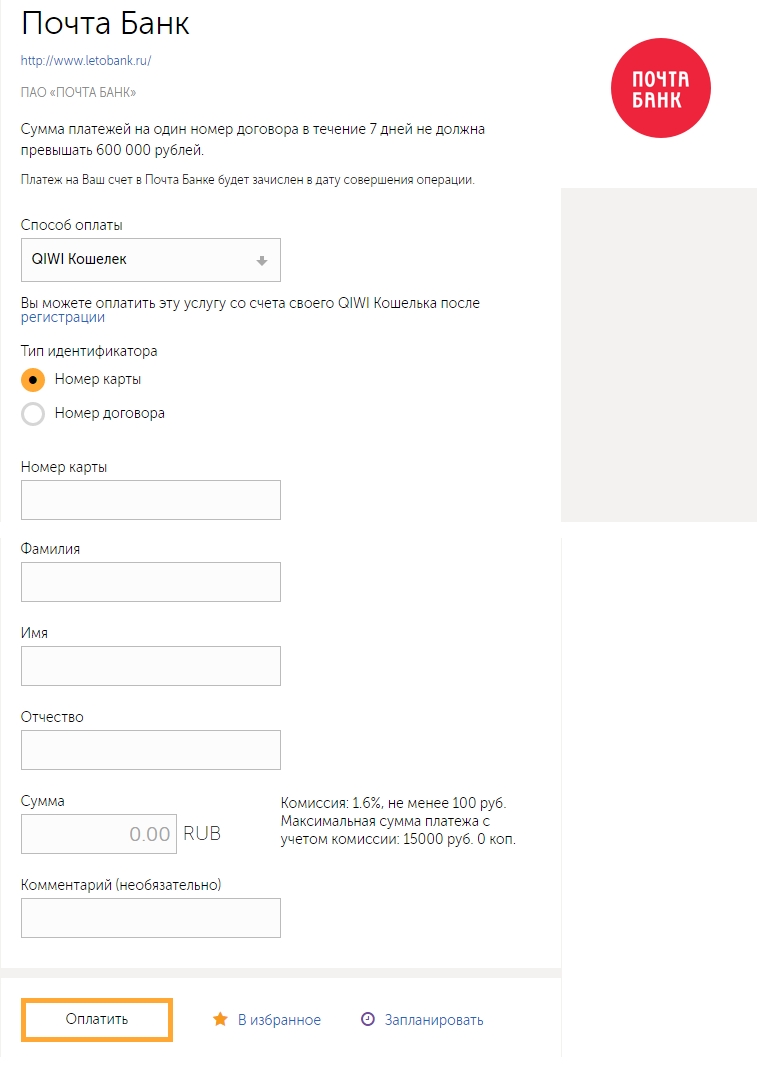Screen dimensions: 757x1075
Task: Click the Почта Банк page heading
Action: [105, 24]
